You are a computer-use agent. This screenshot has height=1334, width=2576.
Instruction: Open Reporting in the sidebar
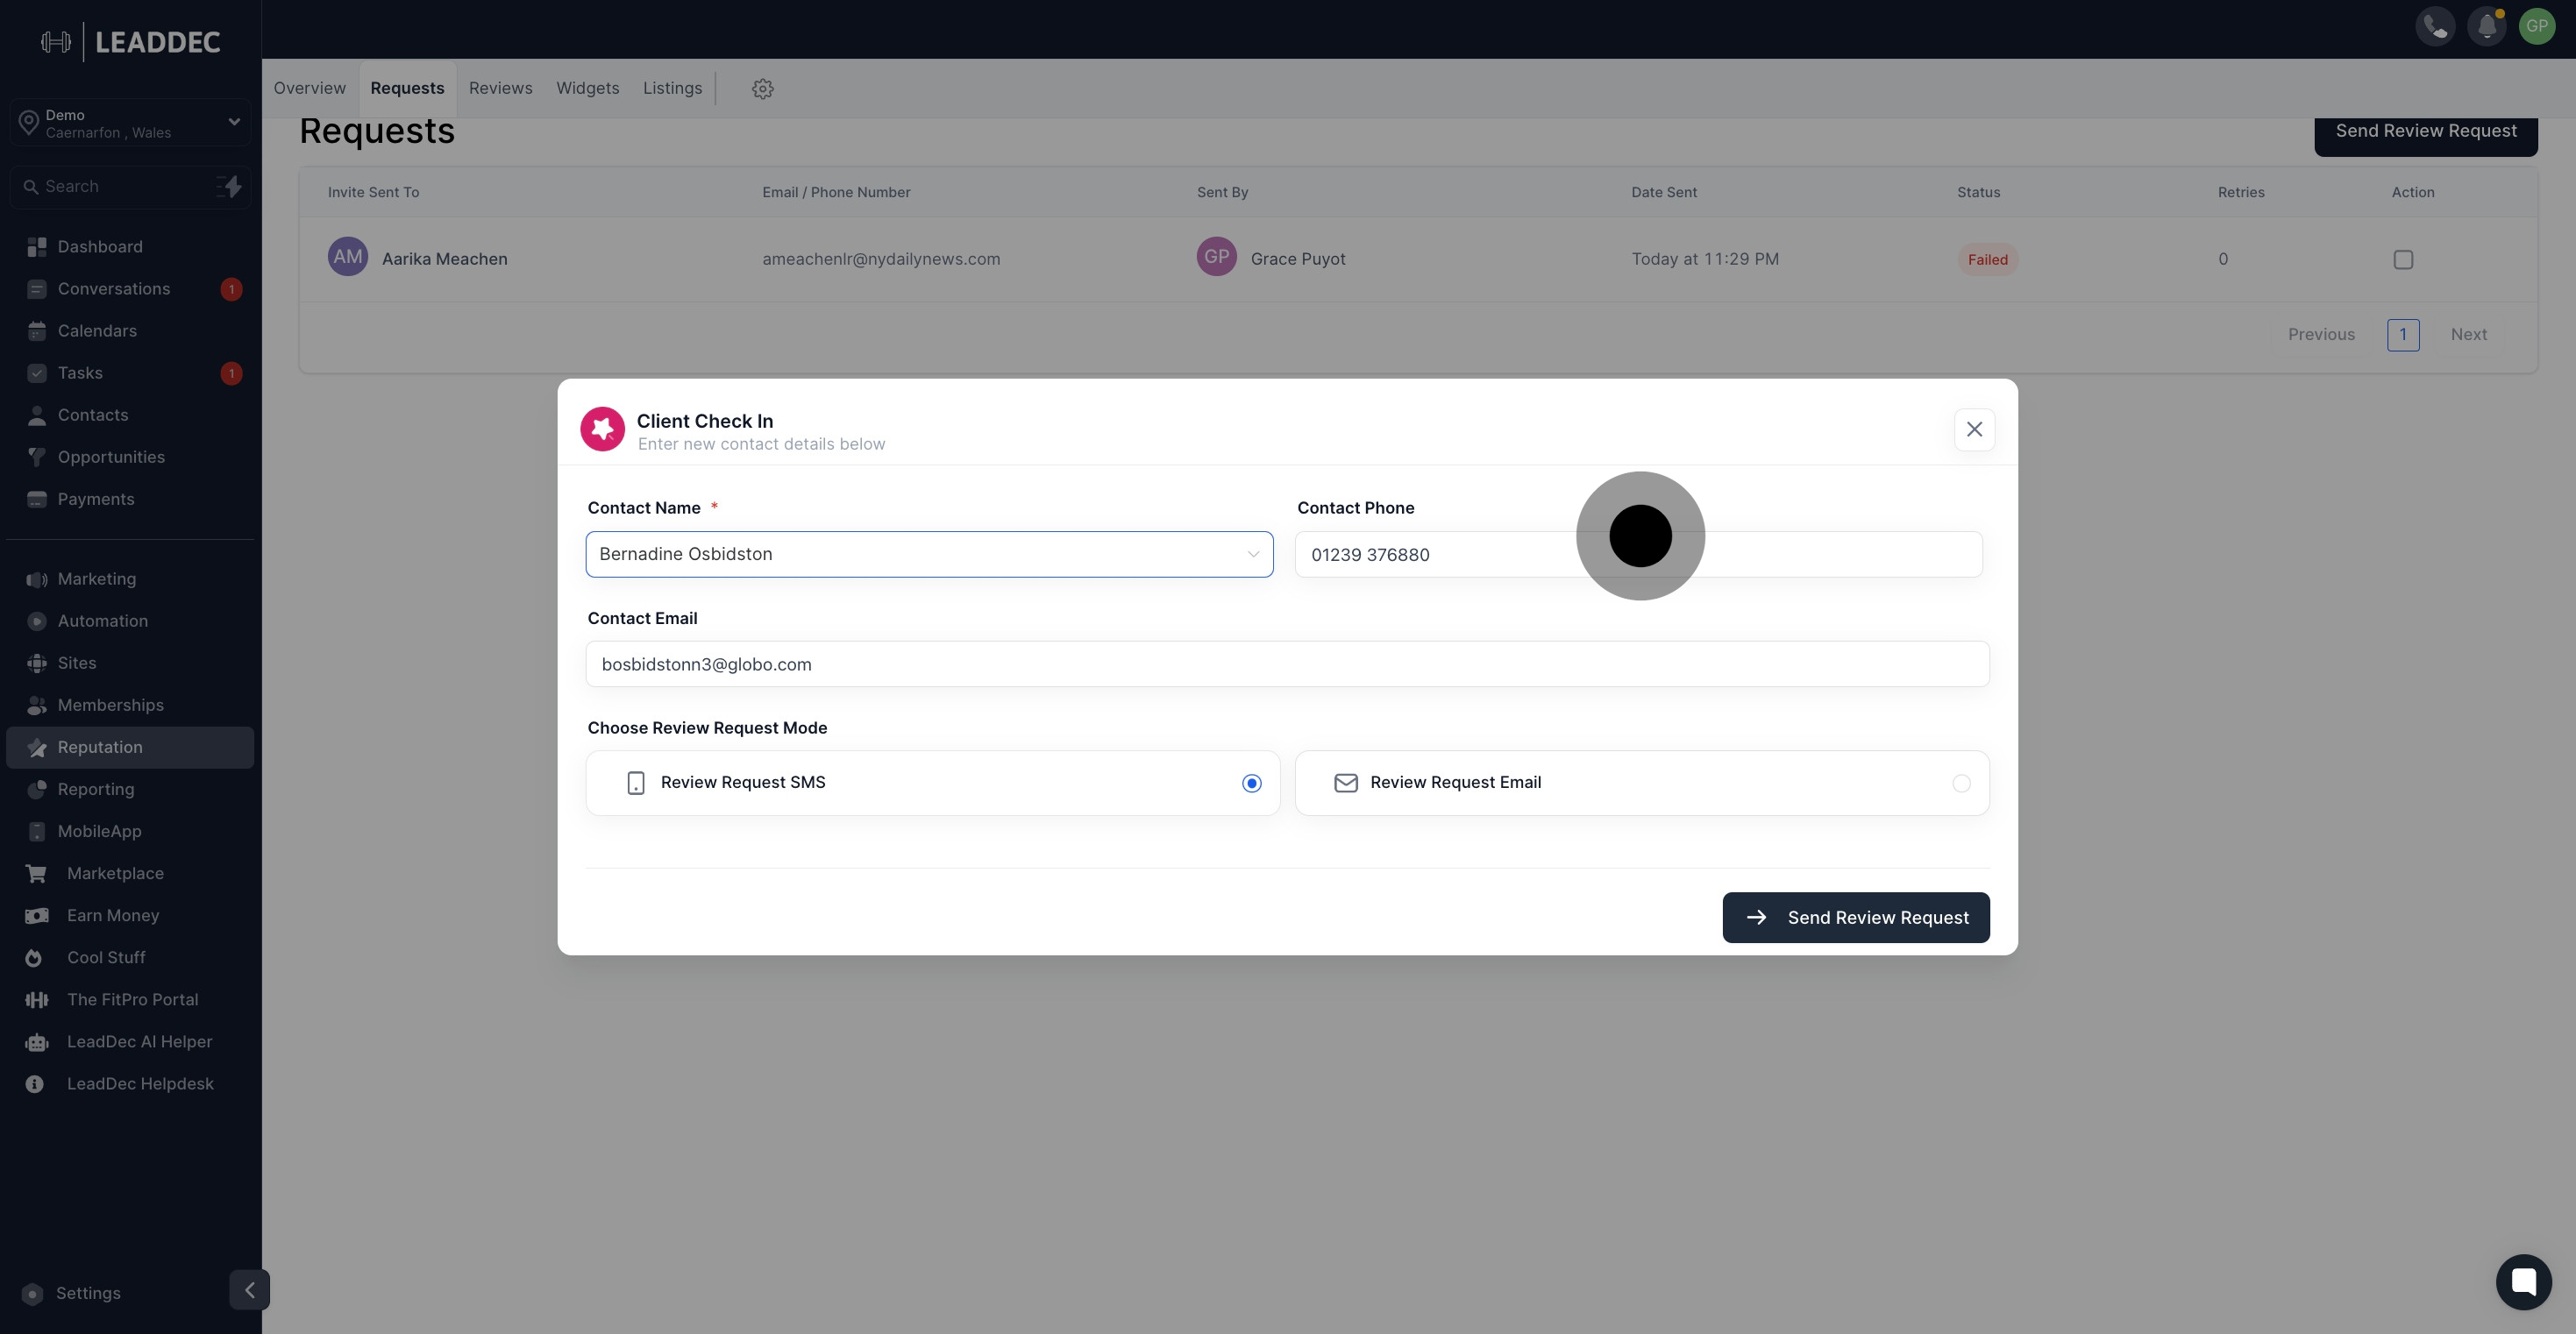coord(130,789)
